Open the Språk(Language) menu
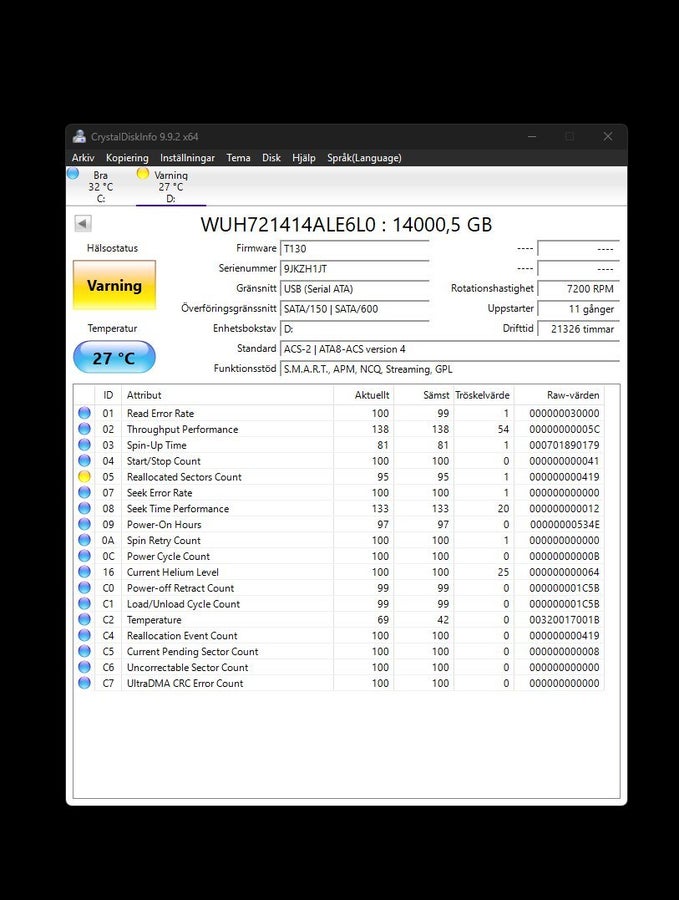Image resolution: width=679 pixels, height=900 pixels. click(x=364, y=158)
